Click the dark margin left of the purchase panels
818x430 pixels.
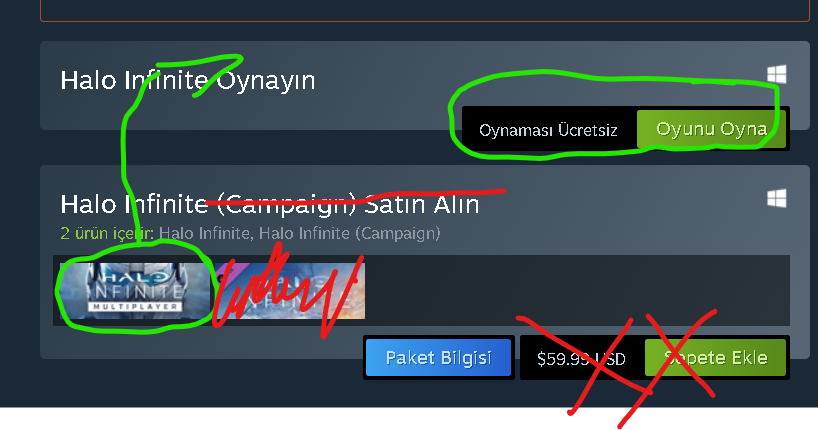(20, 209)
